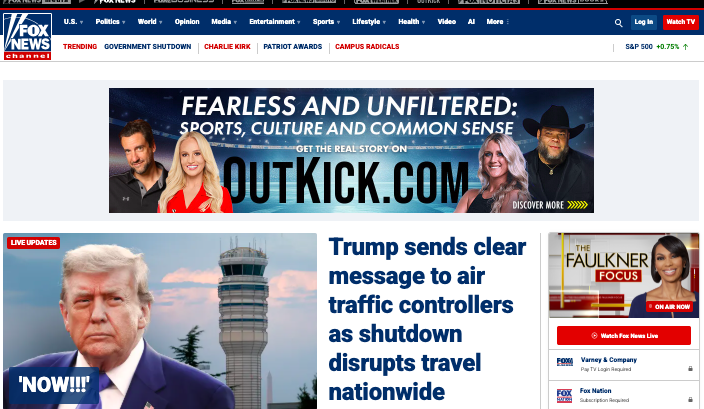Click the Fox News channel logo
The width and height of the screenshot is (704, 409).
point(27,36)
